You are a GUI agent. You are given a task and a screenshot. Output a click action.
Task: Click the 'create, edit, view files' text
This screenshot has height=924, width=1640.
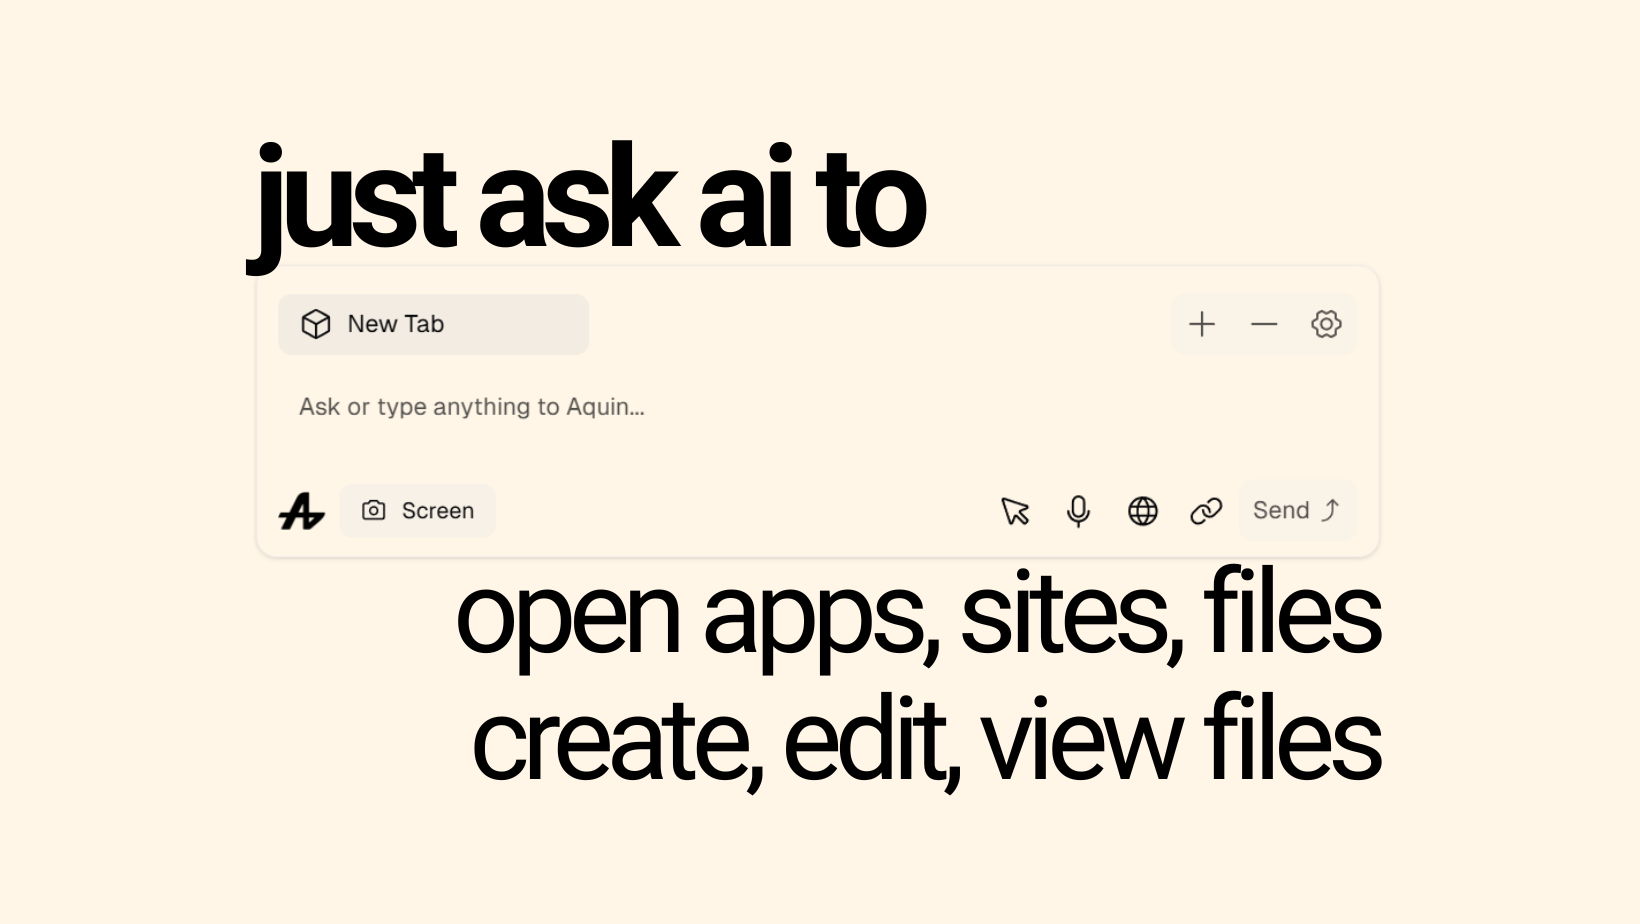(926, 740)
